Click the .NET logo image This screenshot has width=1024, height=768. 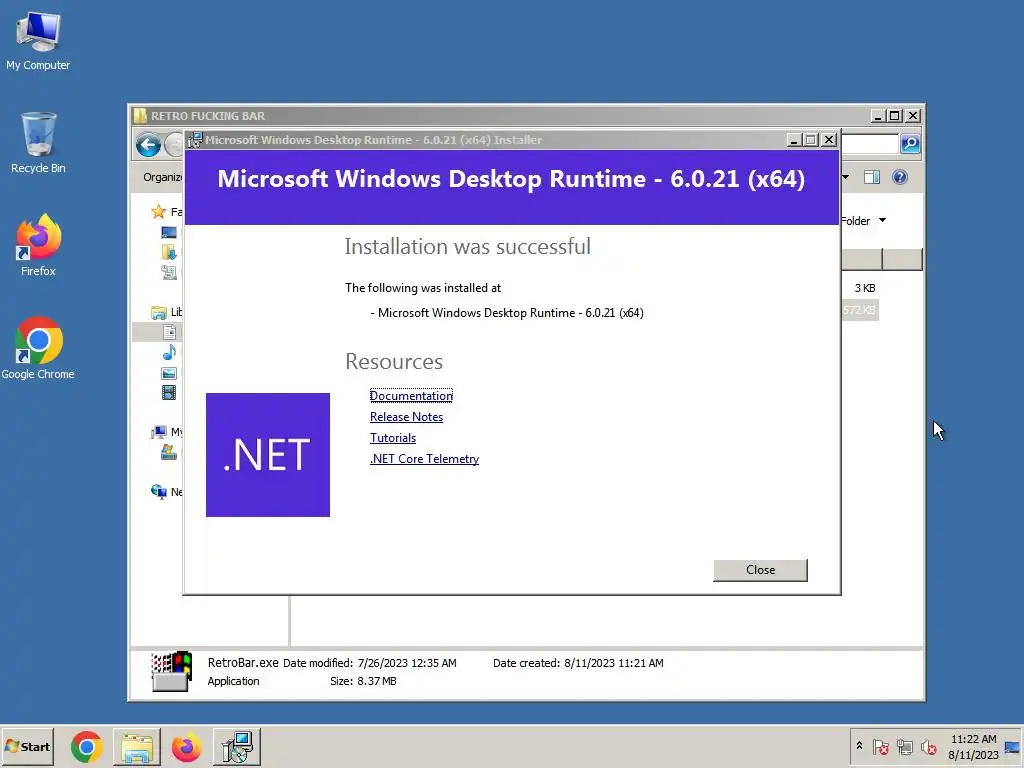click(268, 455)
